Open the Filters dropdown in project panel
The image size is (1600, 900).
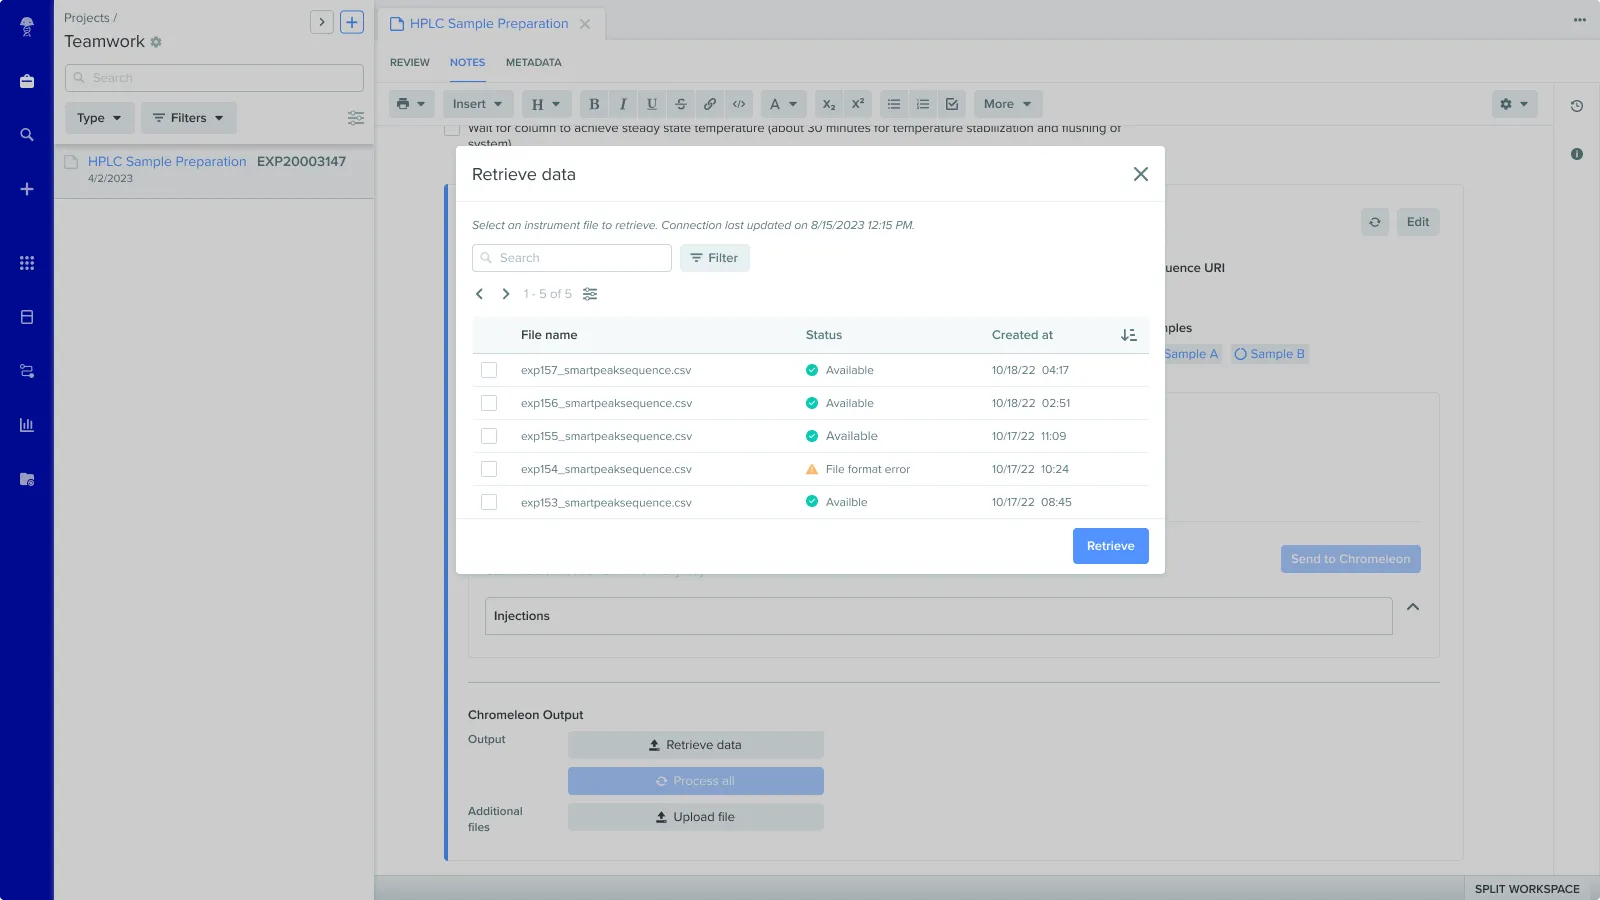point(188,118)
